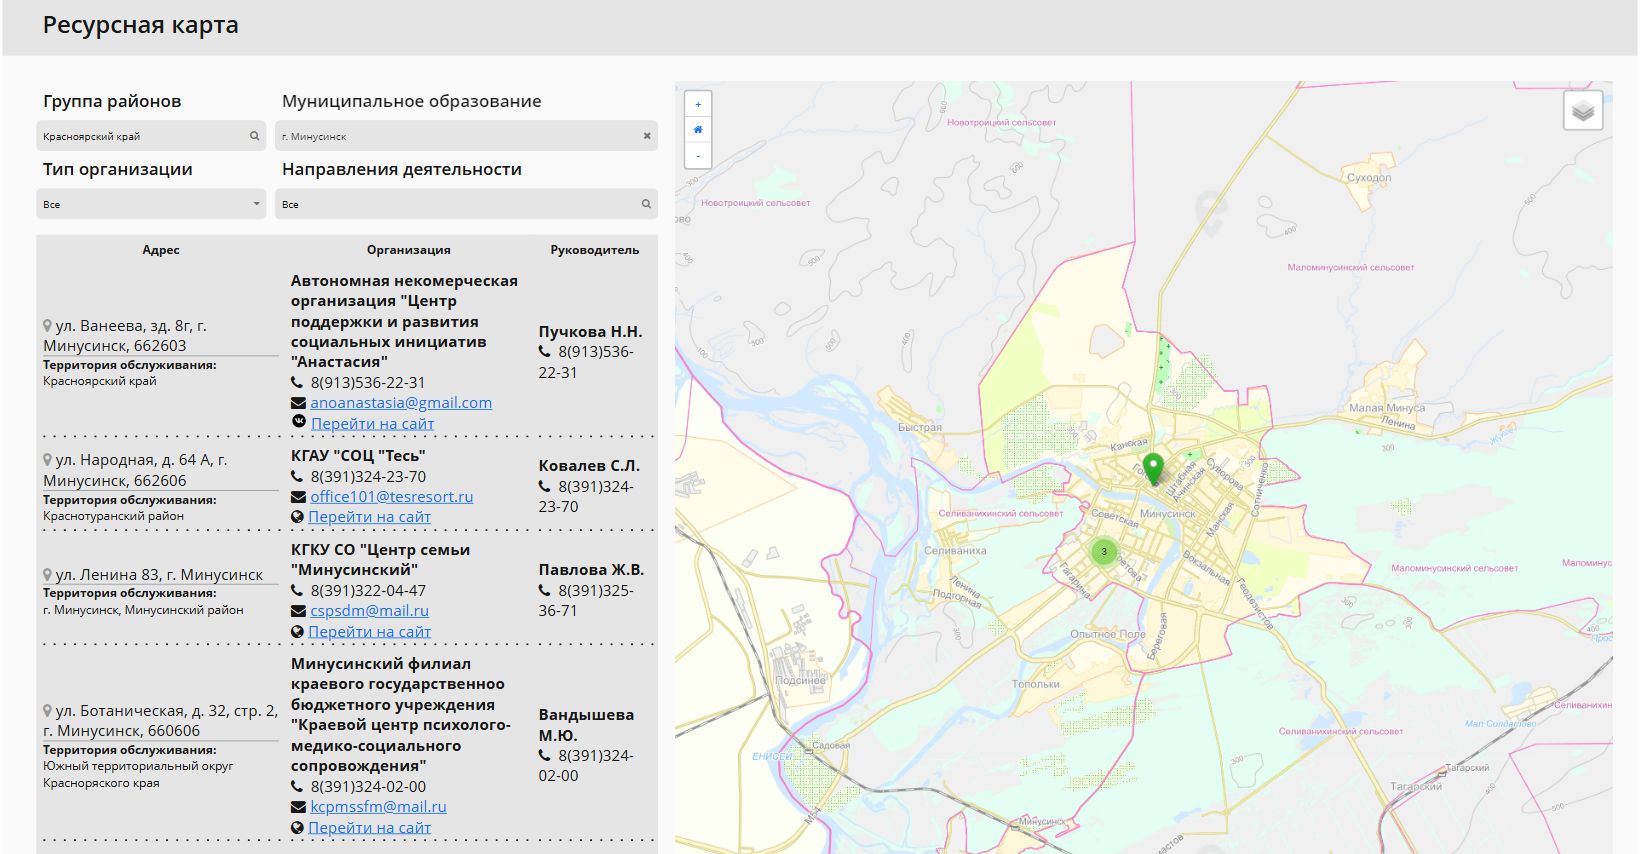Clear the г. Минусинск municipality filter
This screenshot has height=854, width=1640.
click(646, 136)
